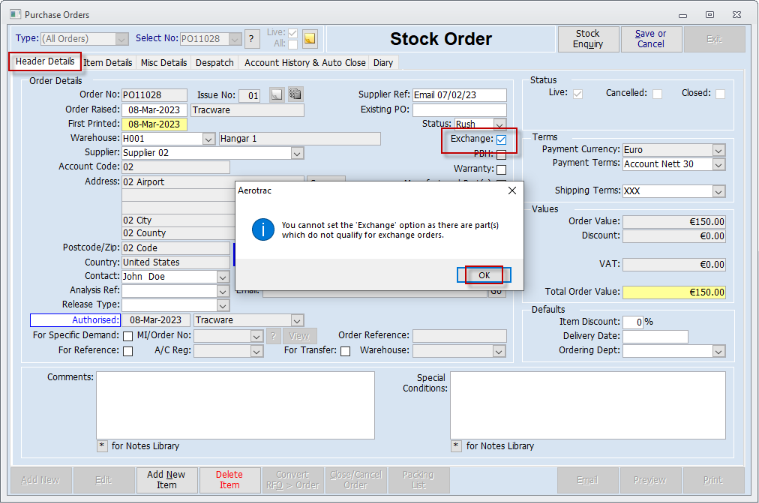Click the Supplier Ref input field
This screenshot has width=759, height=503.
pyautogui.click(x=459, y=95)
